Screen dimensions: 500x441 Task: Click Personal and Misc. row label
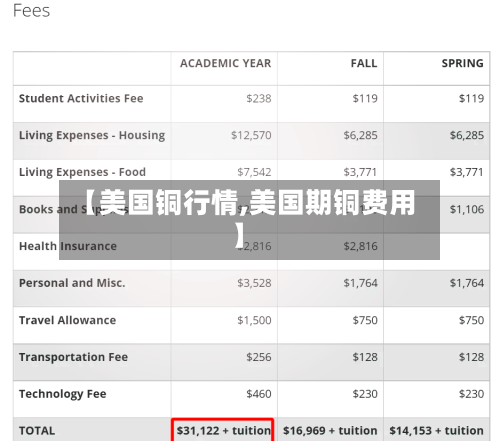pos(72,283)
